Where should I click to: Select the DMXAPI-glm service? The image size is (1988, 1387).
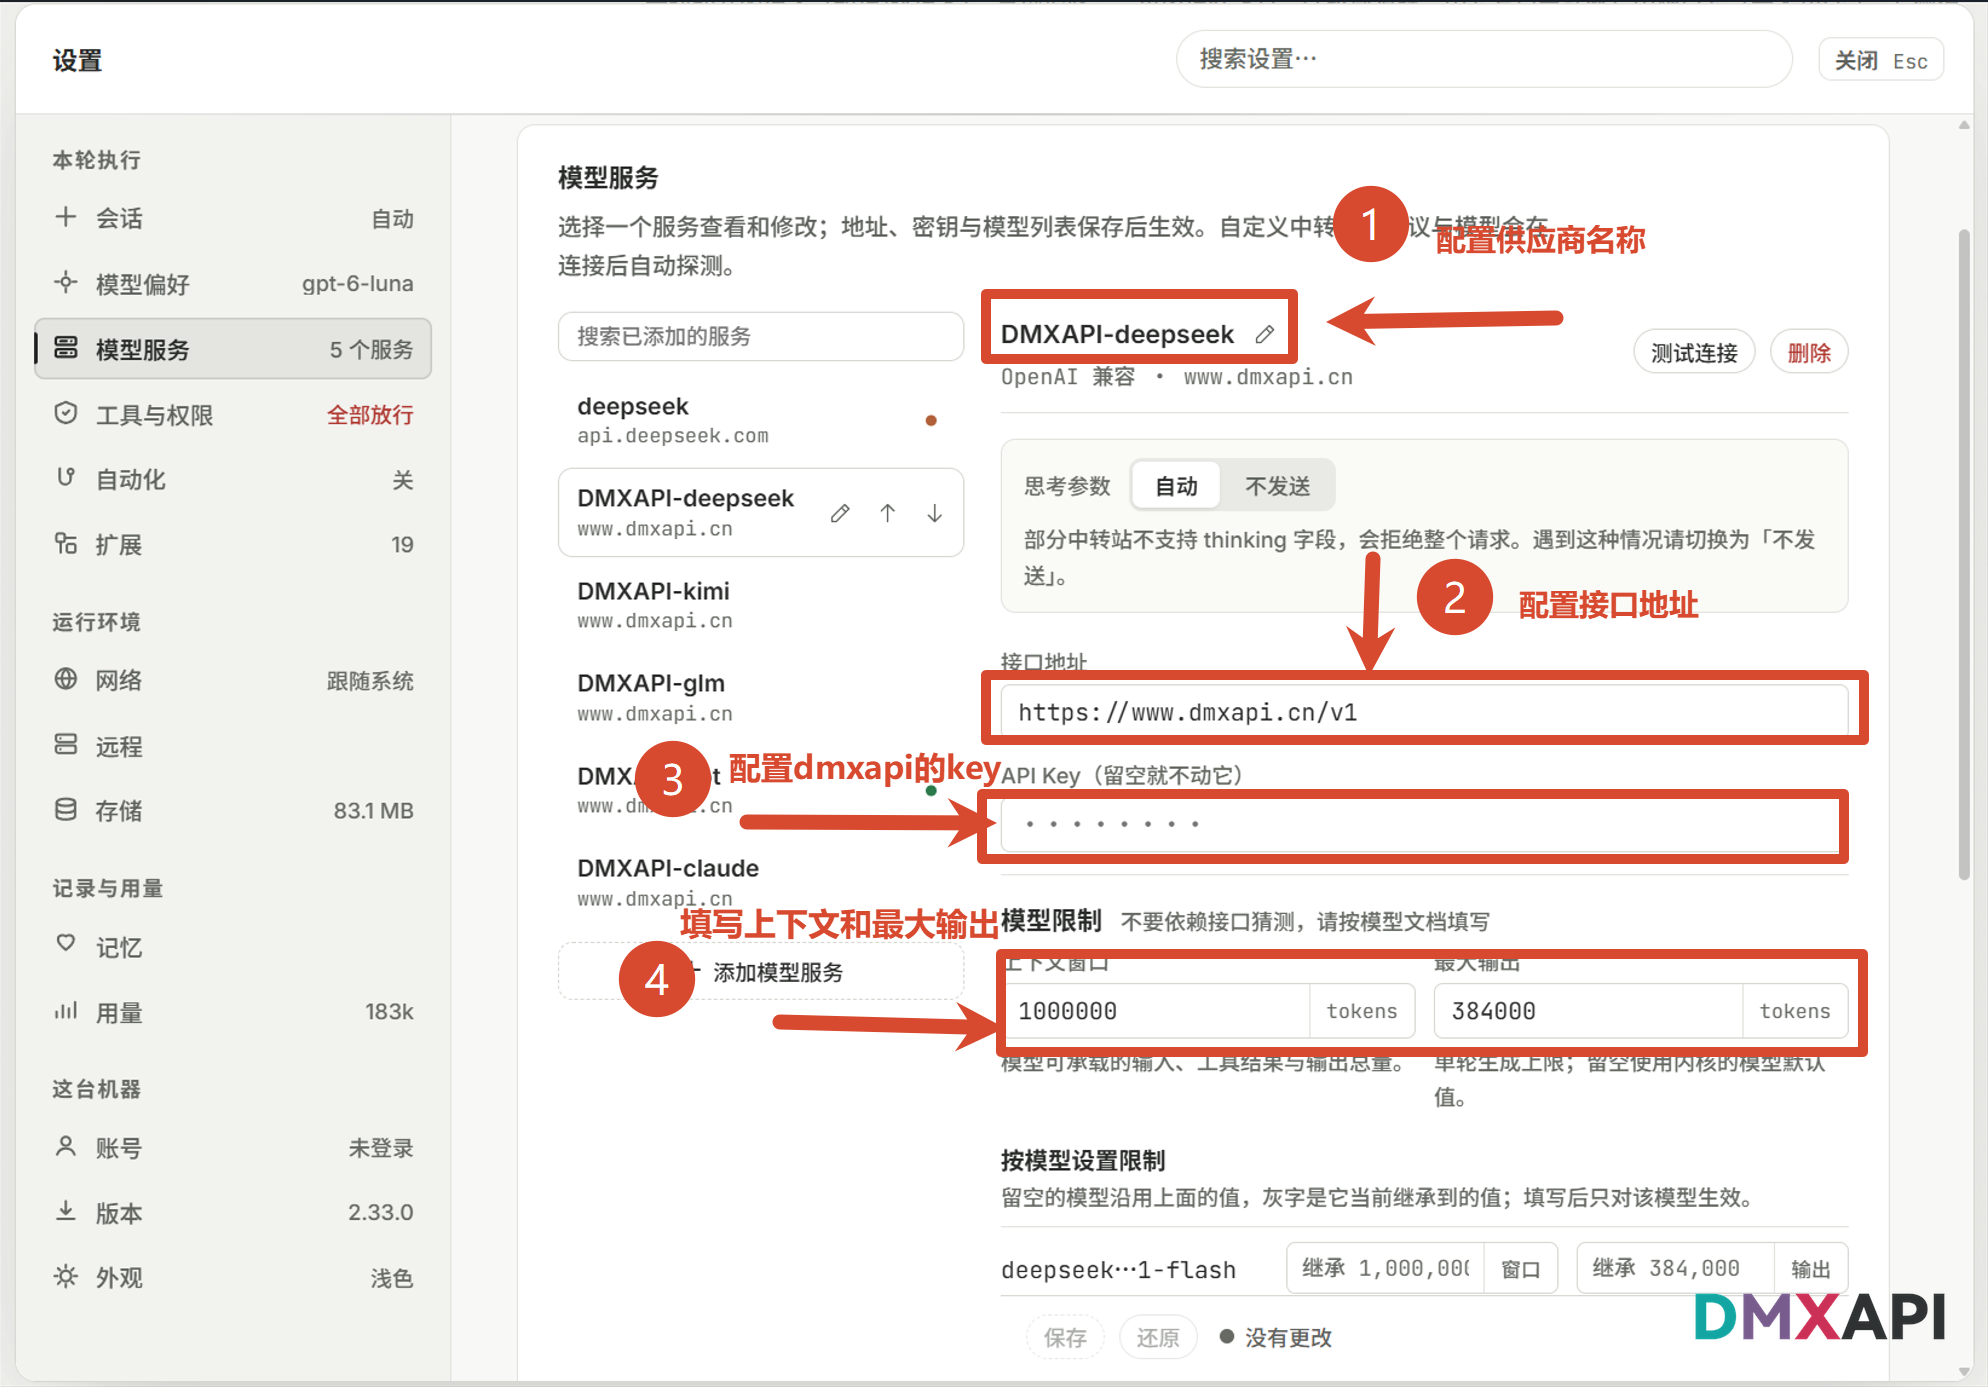click(760, 697)
